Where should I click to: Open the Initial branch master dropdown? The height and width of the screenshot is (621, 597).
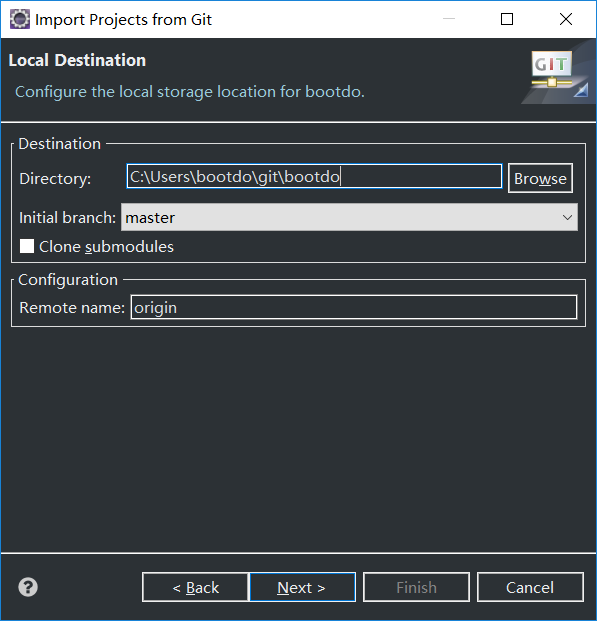tap(349, 217)
